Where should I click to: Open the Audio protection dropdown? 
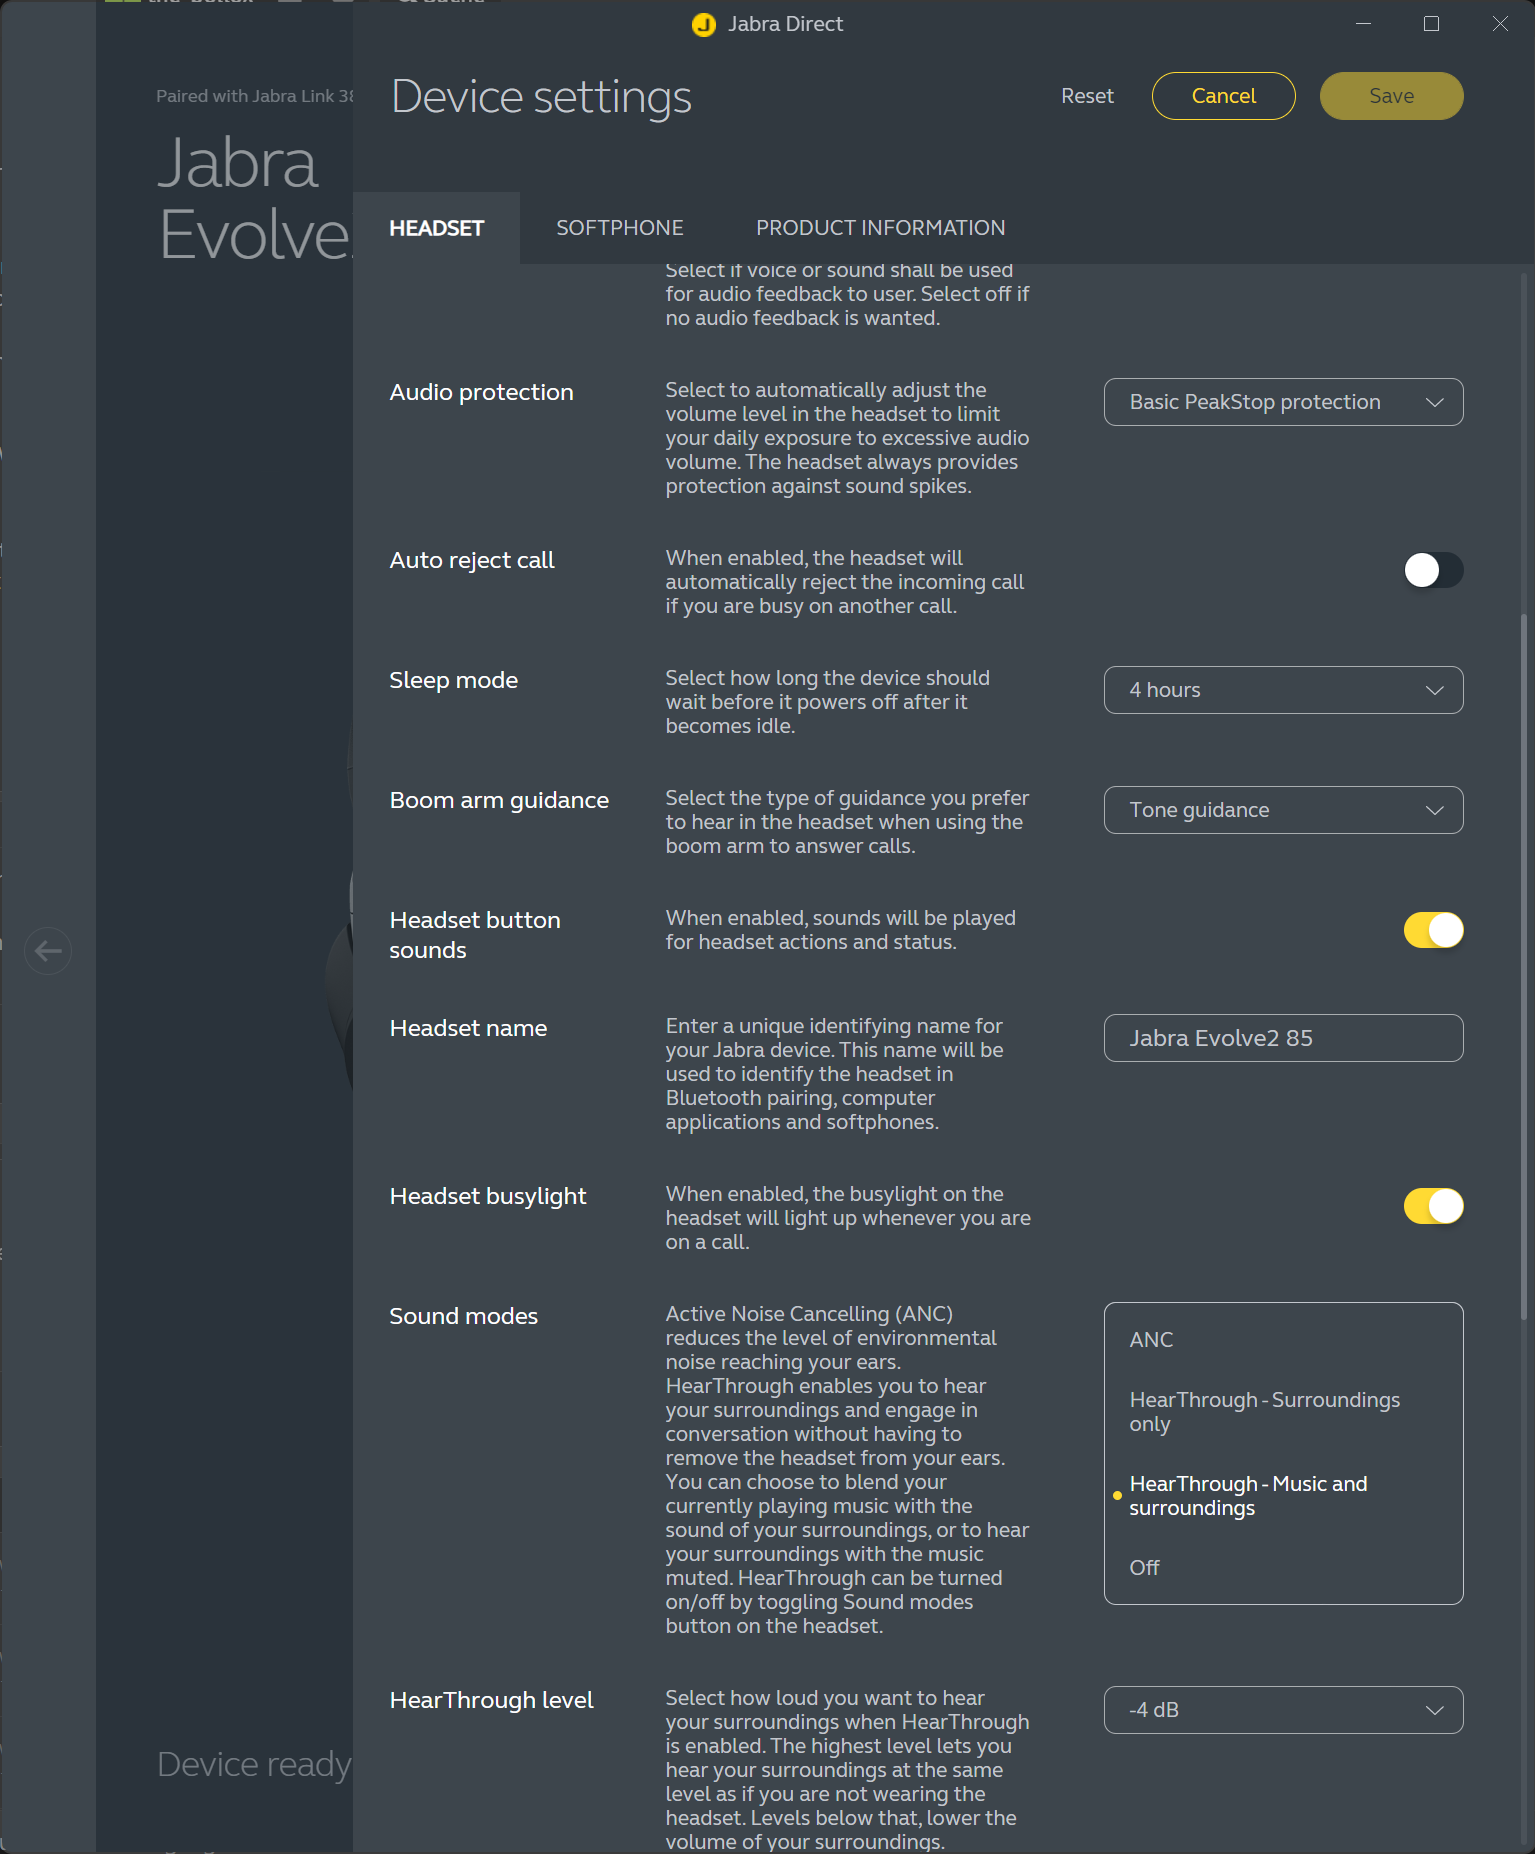pos(1283,402)
